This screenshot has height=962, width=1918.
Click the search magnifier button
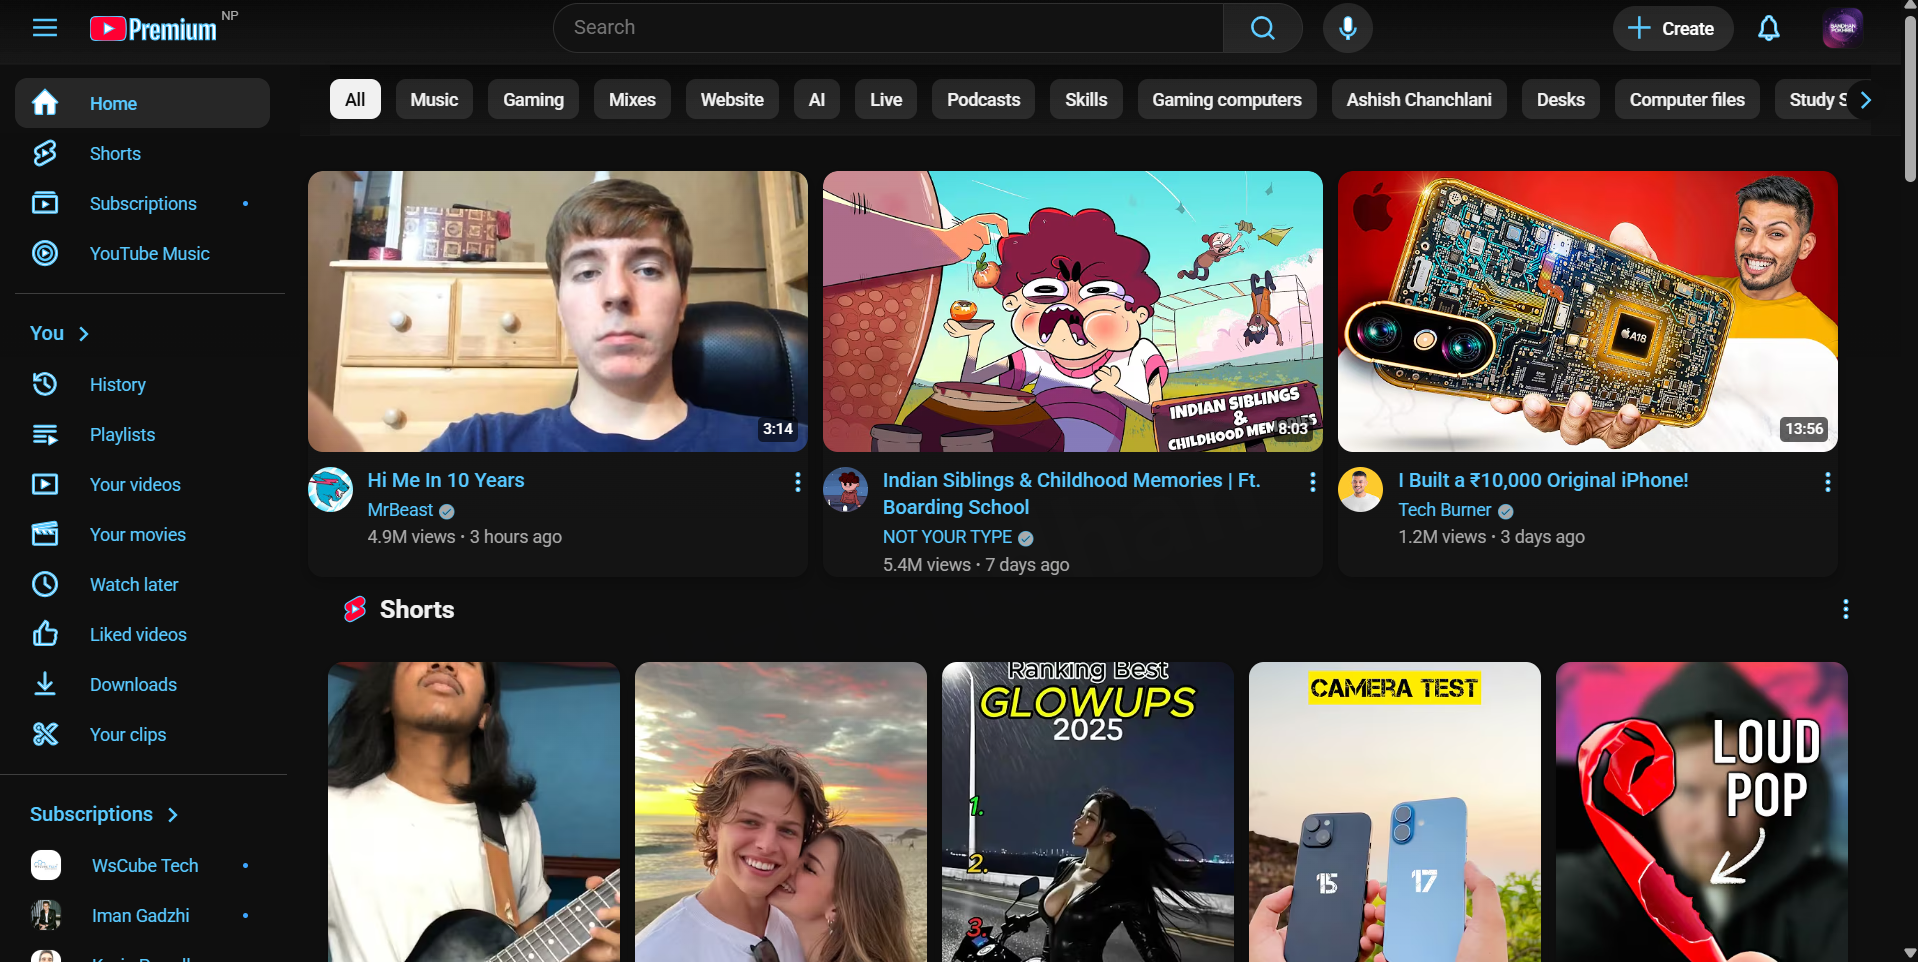1263,28
